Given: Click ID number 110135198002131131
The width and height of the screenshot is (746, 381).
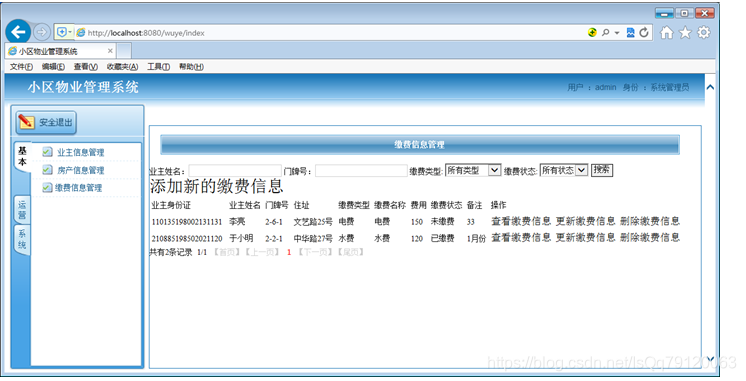Looking at the screenshot, I should click(187, 222).
